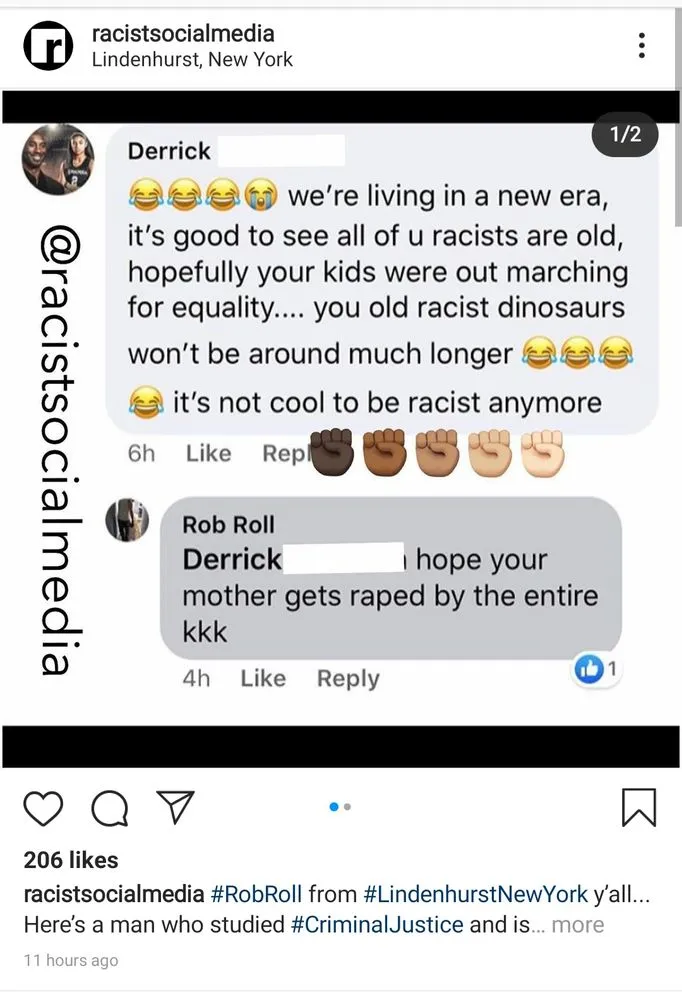This screenshot has width=682, height=1000.
Task: Open racistsocialmedia profile picture
Action: (x=46, y=46)
